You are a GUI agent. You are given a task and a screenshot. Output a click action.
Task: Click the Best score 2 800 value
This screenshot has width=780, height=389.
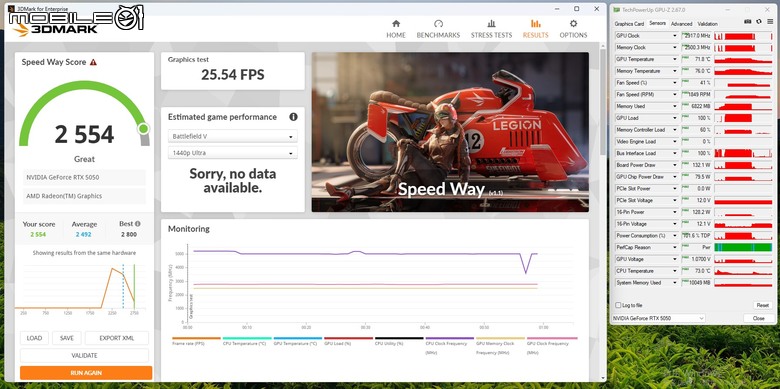(x=128, y=234)
